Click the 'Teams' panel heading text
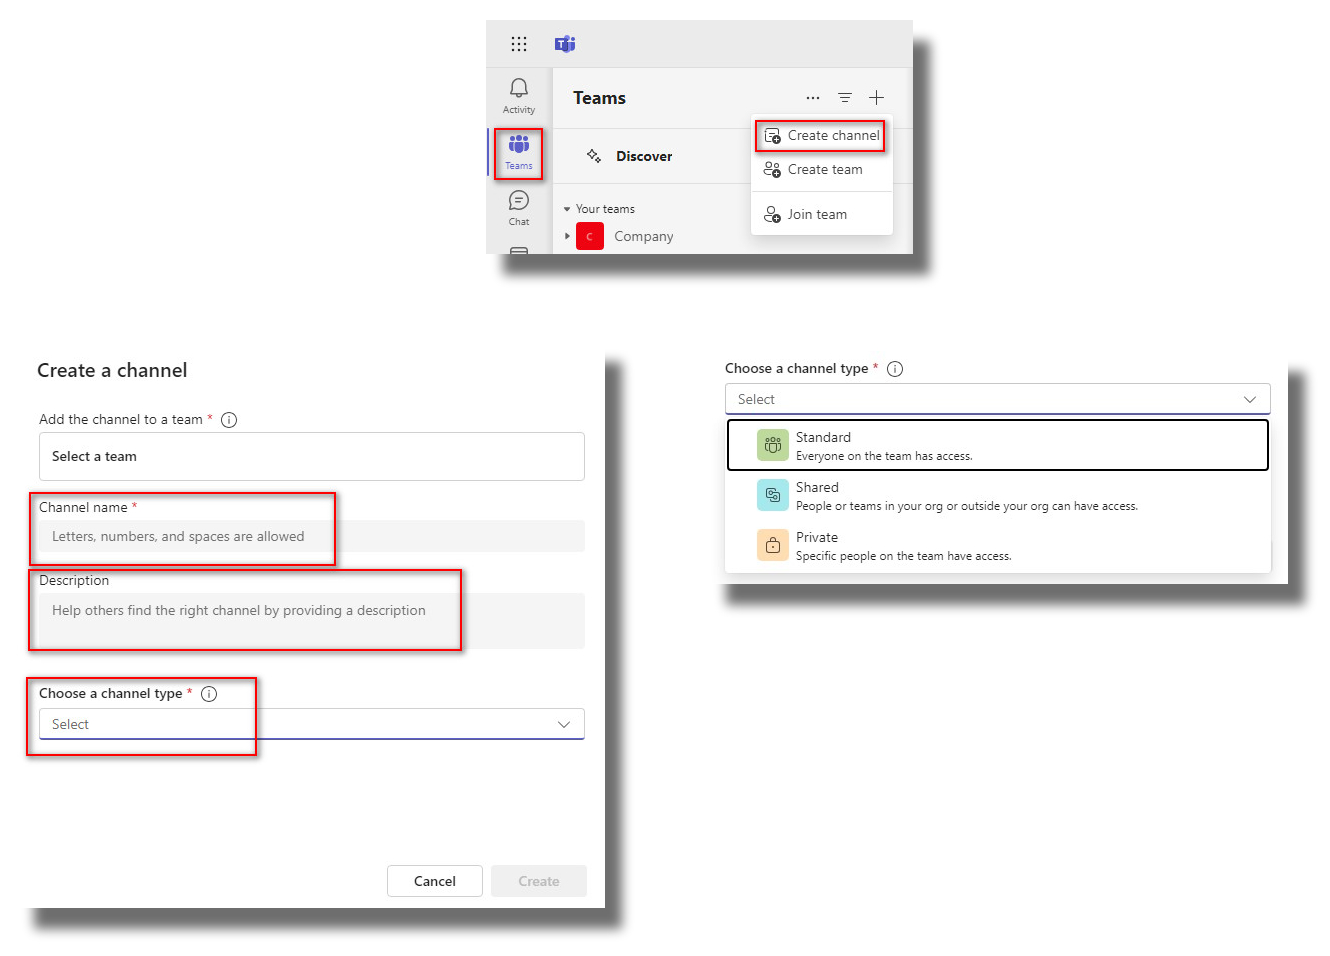The width and height of the screenshot is (1330, 956). 599,98
